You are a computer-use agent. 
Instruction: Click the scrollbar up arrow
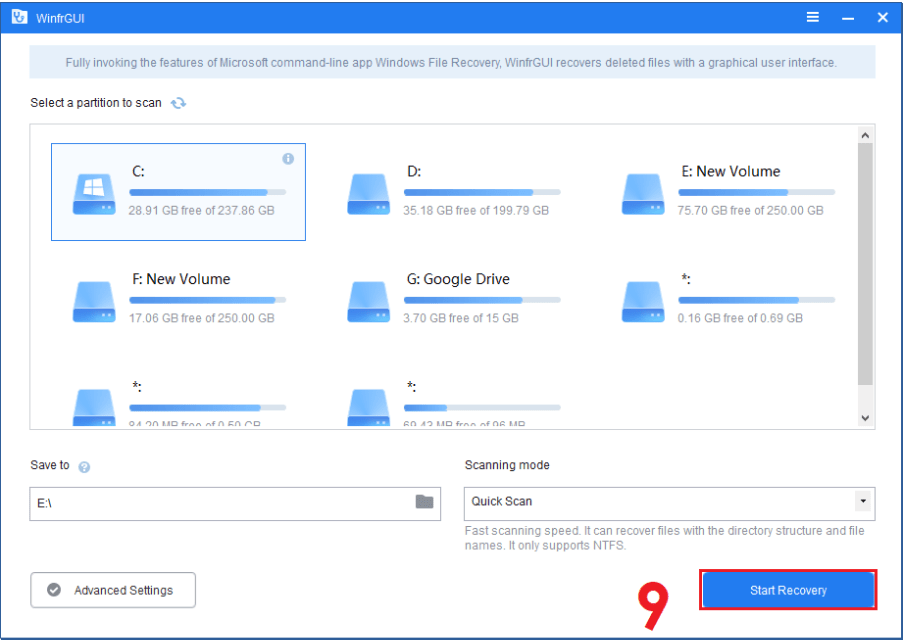866,134
